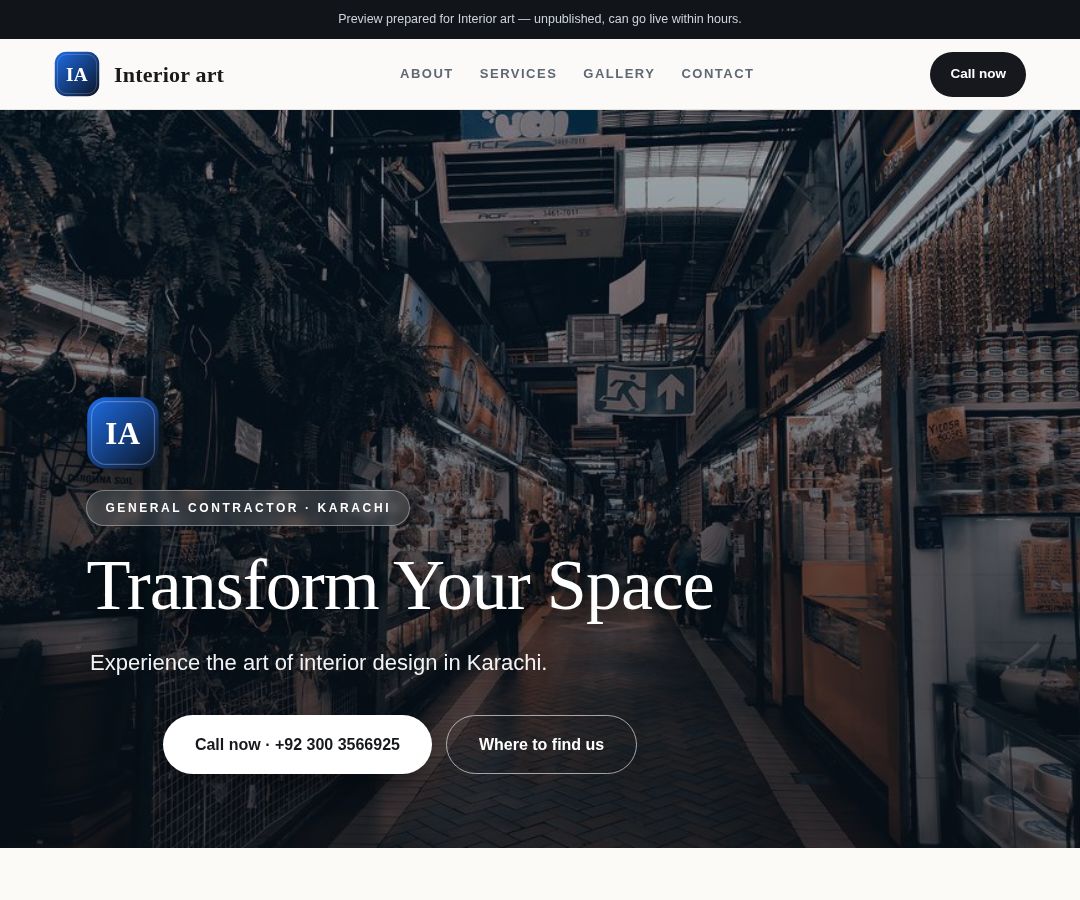This screenshot has height=900, width=1080.
Task: Open the About nav link
Action: coord(426,74)
